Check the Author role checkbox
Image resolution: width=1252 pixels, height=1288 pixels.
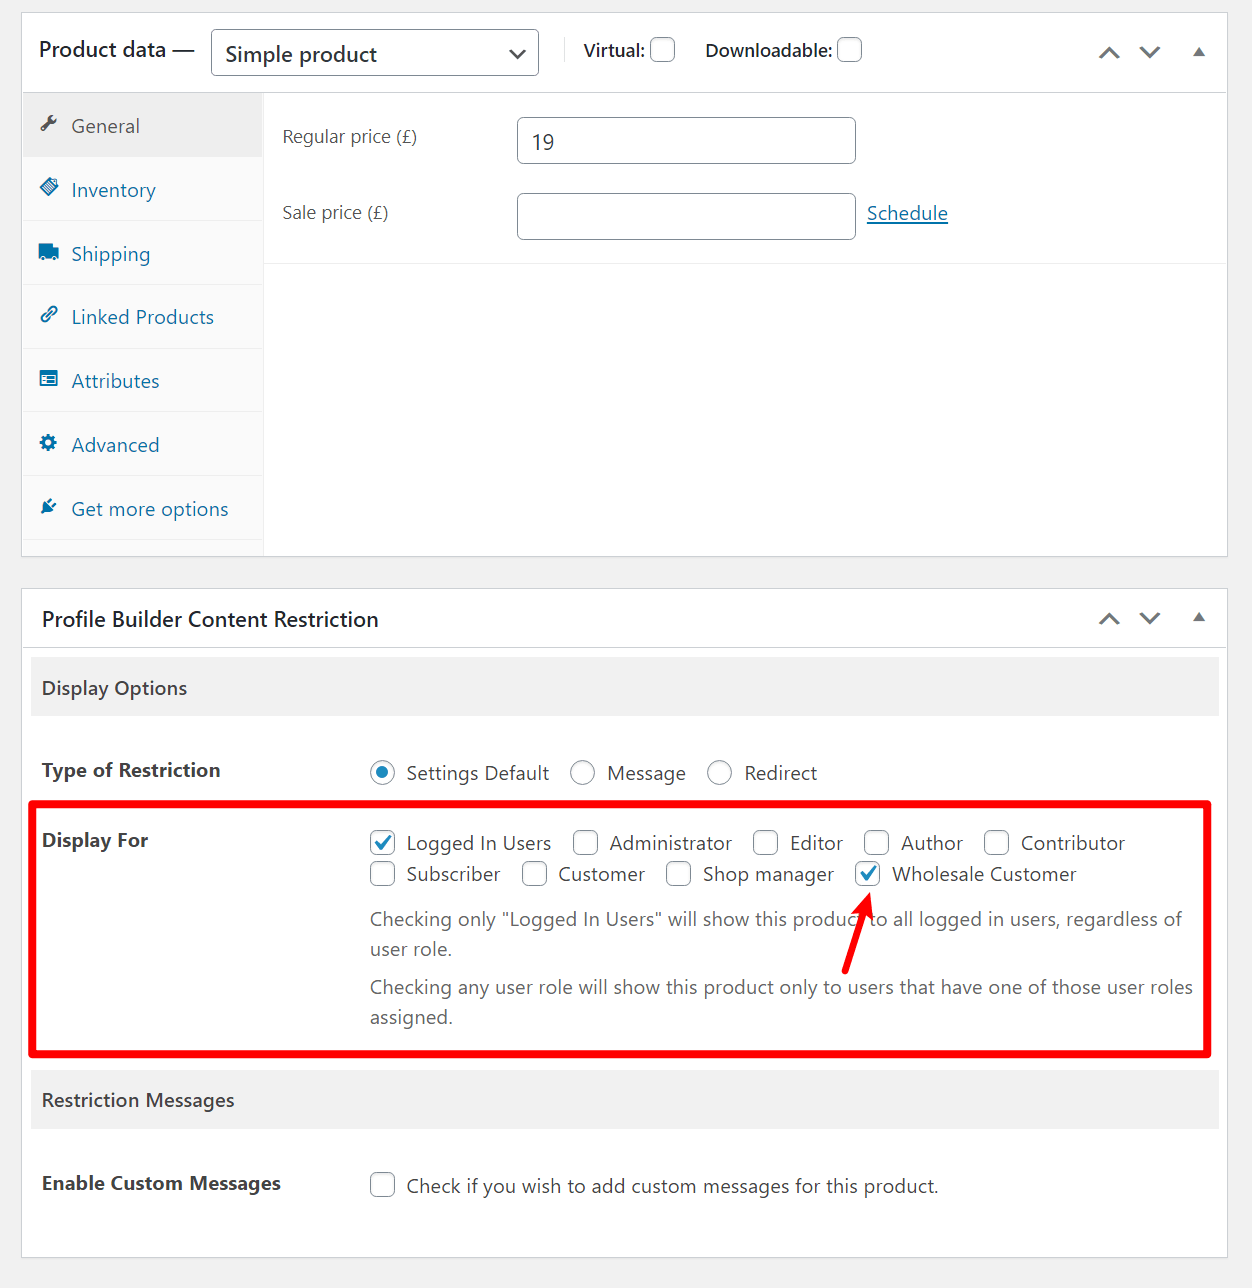(x=877, y=843)
